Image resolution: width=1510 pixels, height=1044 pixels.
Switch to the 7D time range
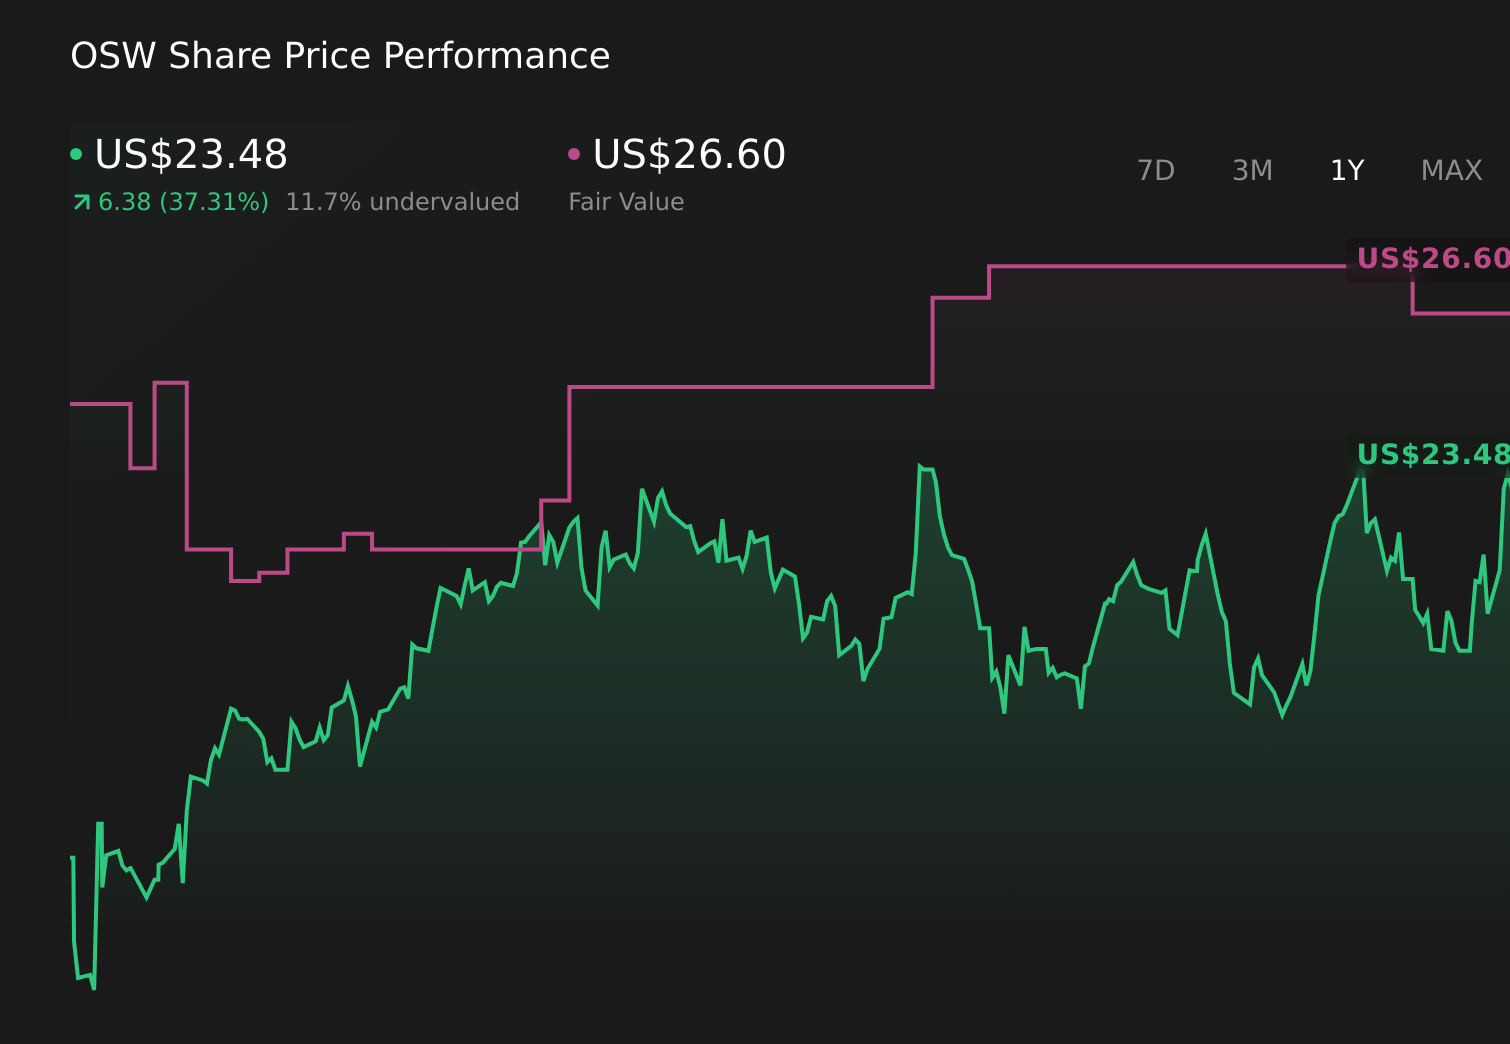coord(1156,170)
